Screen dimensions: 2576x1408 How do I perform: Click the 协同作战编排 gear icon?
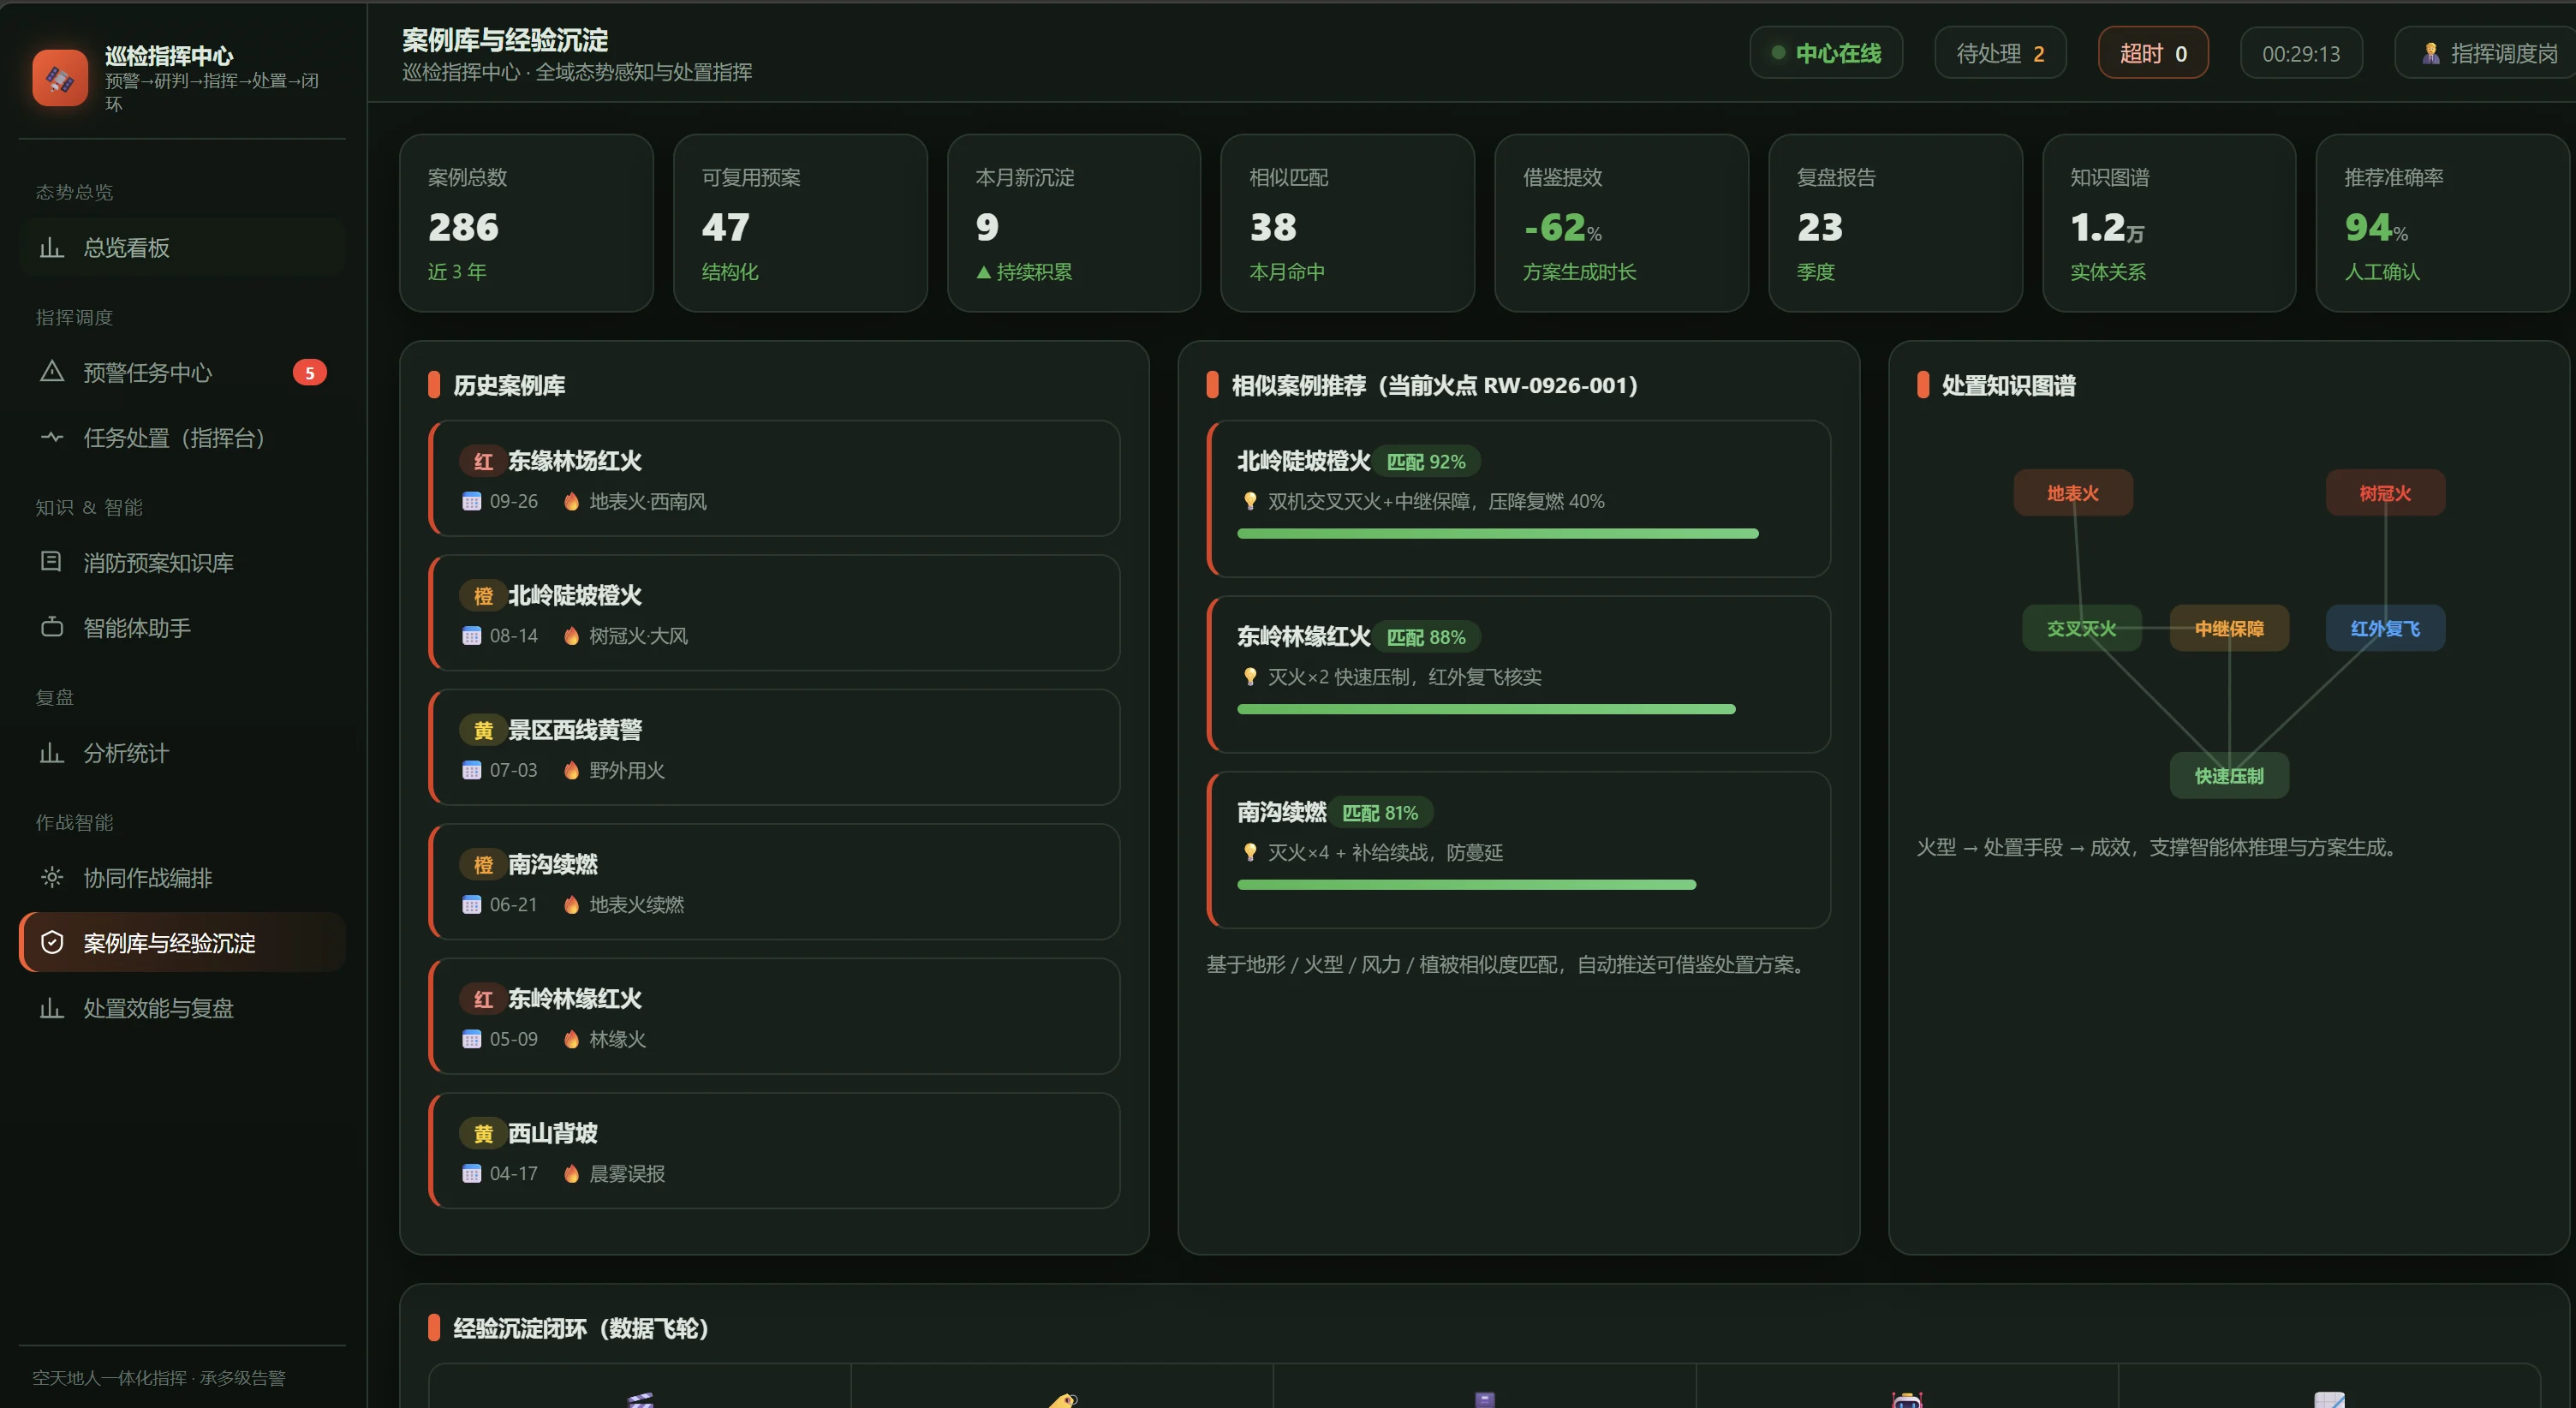click(x=51, y=877)
